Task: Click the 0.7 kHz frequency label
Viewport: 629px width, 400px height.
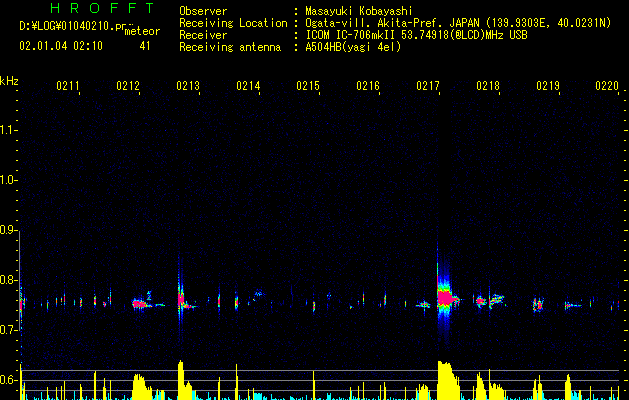Action: pos(8,330)
